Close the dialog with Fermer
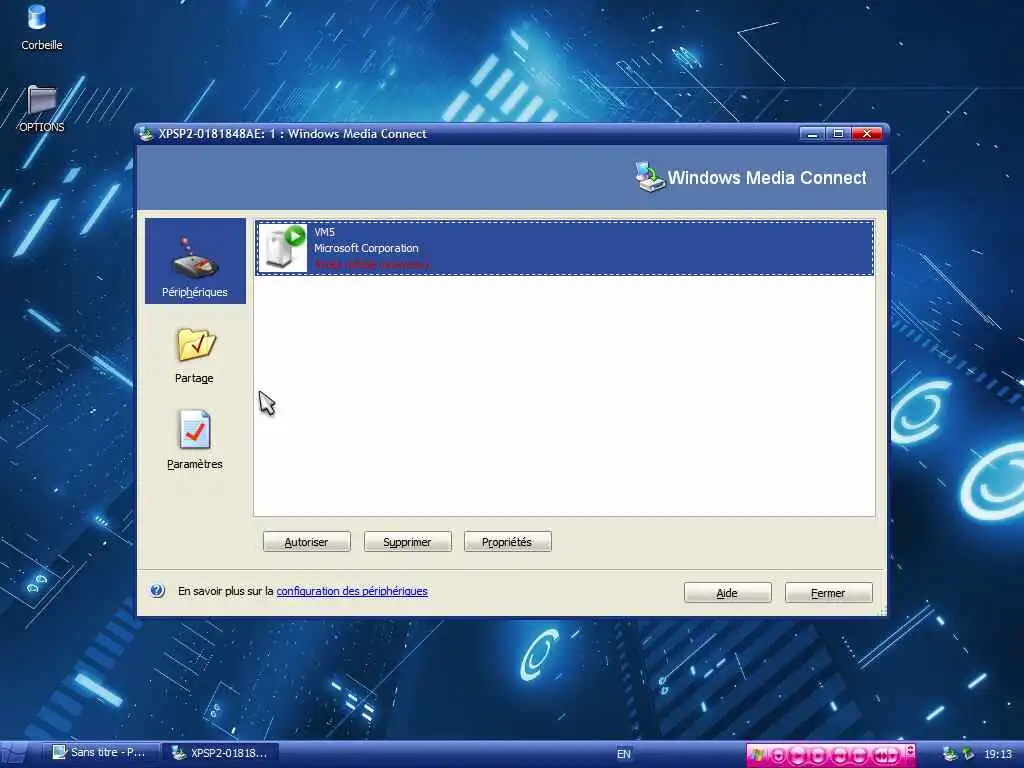 [828, 592]
